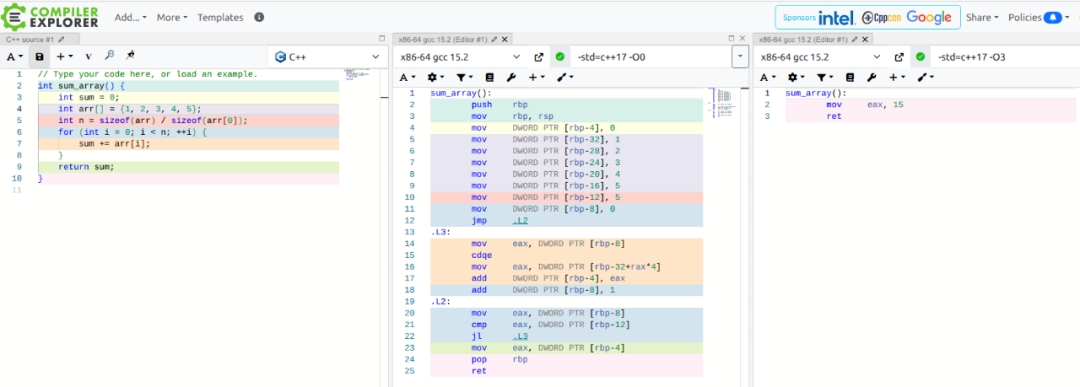Rename the -O0 compiler pane via the pencil icon
Screen dimensions: 1080x387
tap(494, 40)
